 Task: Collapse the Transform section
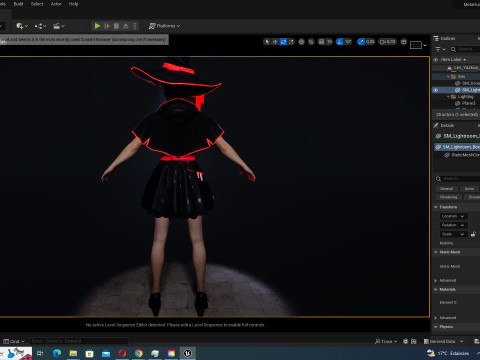pos(436,207)
